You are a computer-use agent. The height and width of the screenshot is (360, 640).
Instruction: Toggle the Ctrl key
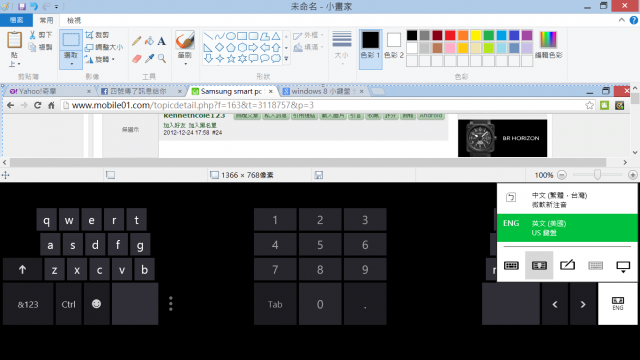pos(69,304)
